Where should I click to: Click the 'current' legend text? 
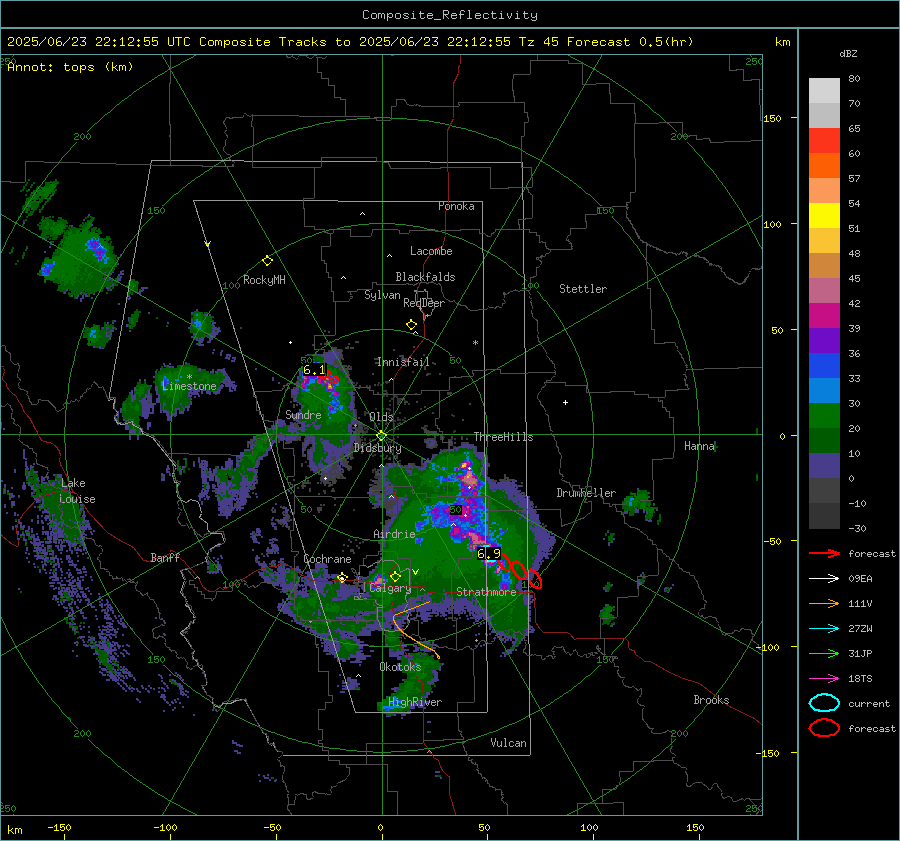(x=869, y=704)
